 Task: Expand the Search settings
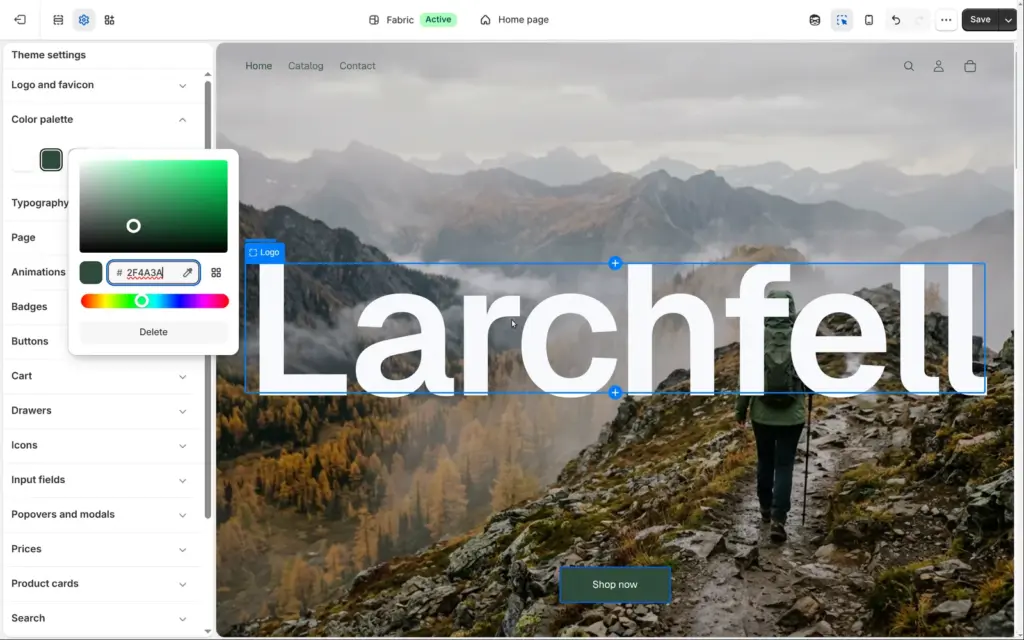coord(99,618)
